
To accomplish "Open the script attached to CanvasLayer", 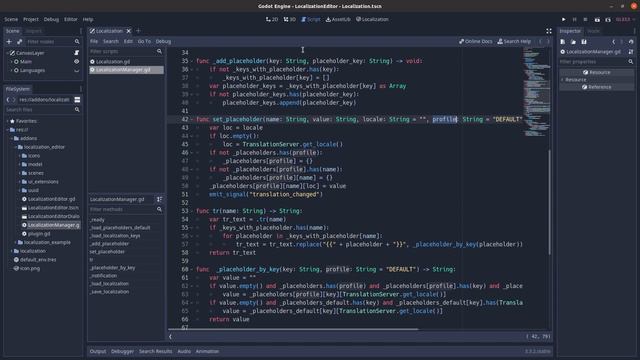I will click(76, 53).
